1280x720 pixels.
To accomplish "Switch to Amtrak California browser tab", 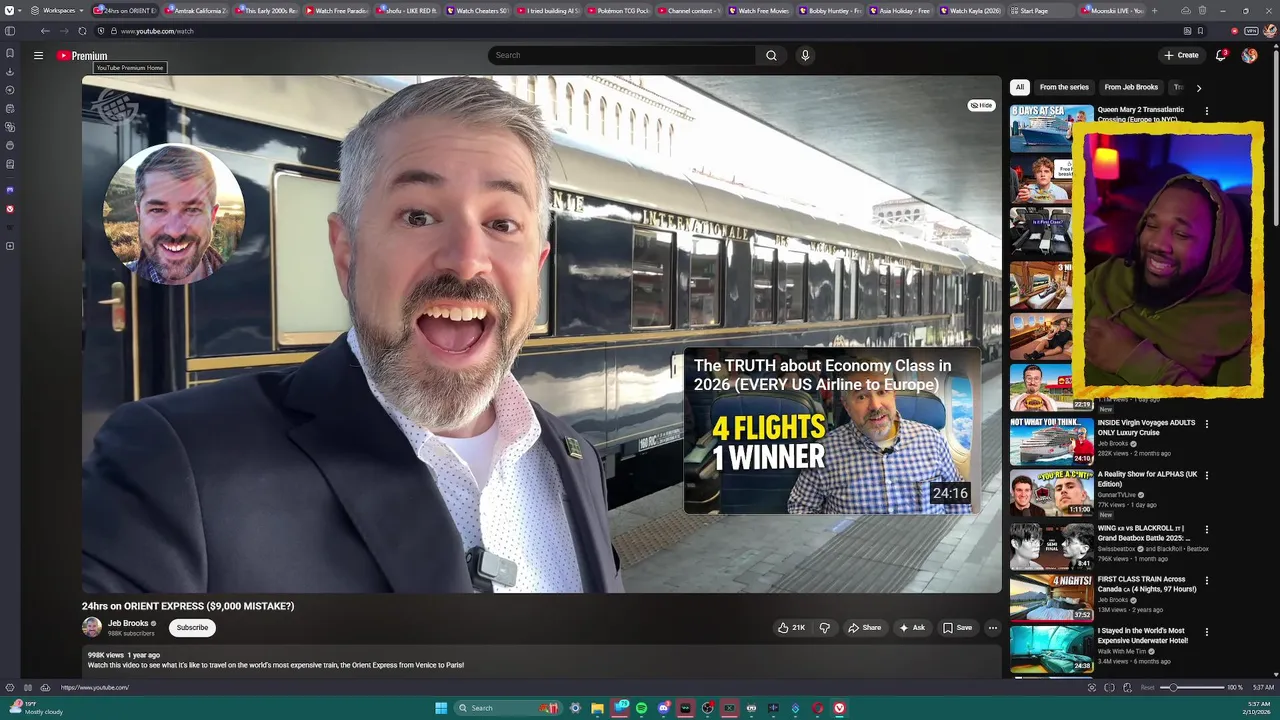I will 195,10.
